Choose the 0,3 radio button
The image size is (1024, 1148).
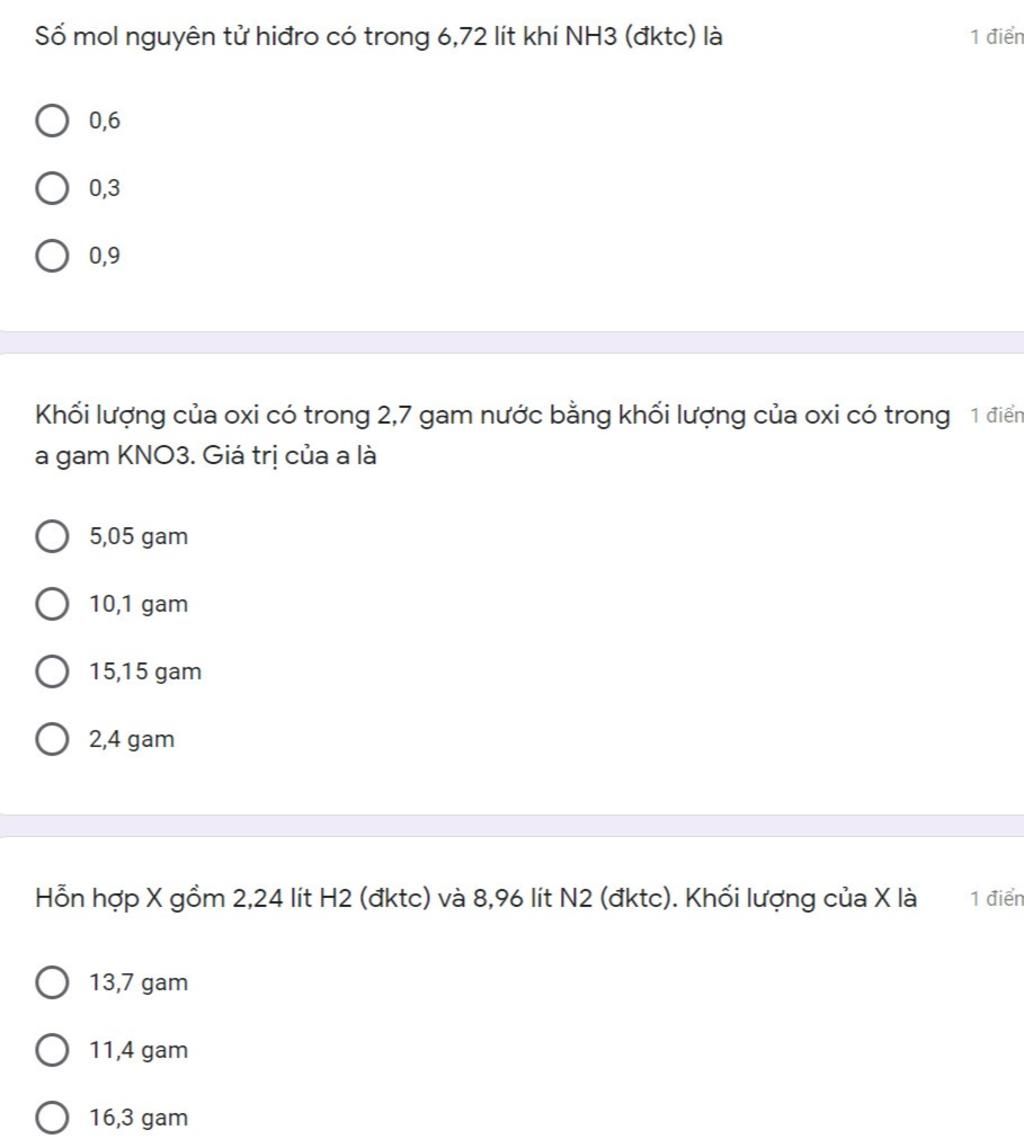52,188
